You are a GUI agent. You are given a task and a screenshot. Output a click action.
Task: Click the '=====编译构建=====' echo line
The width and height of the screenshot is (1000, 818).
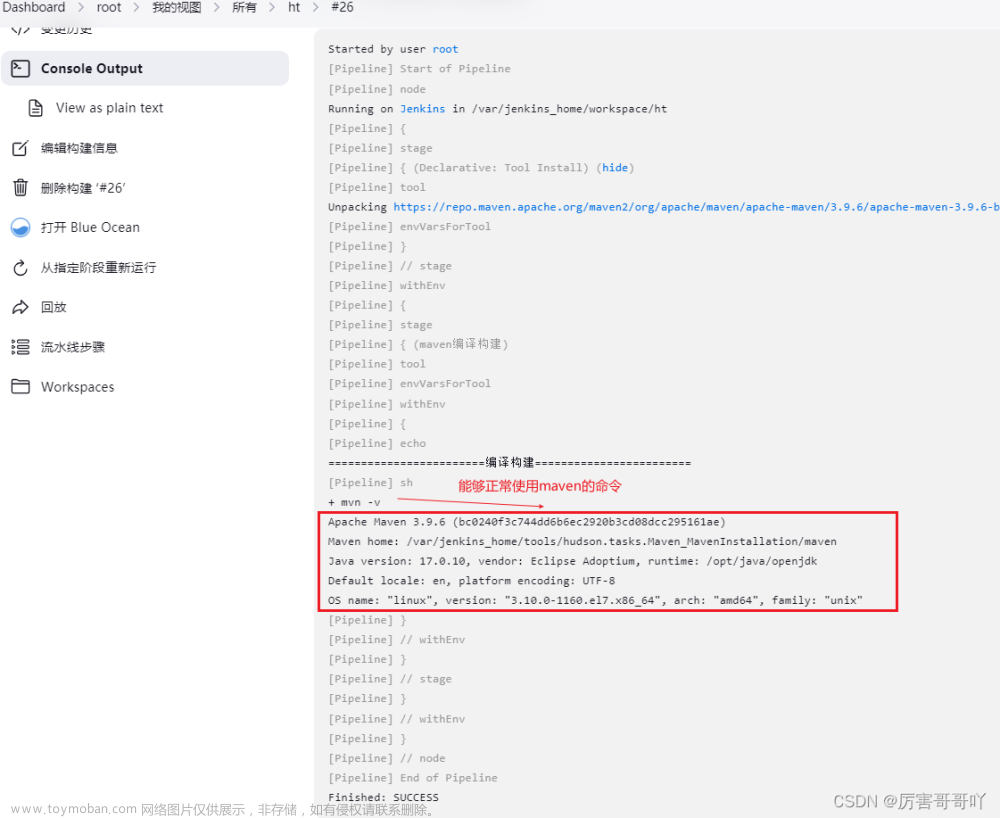510,462
